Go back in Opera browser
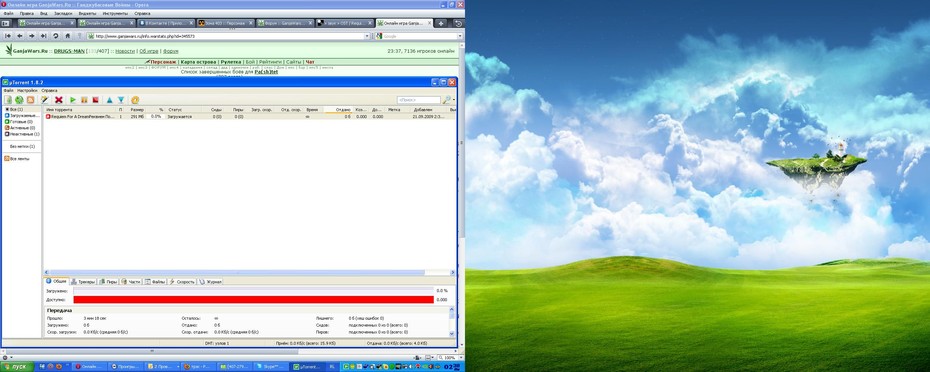The width and height of the screenshot is (930, 372). pos(20,36)
